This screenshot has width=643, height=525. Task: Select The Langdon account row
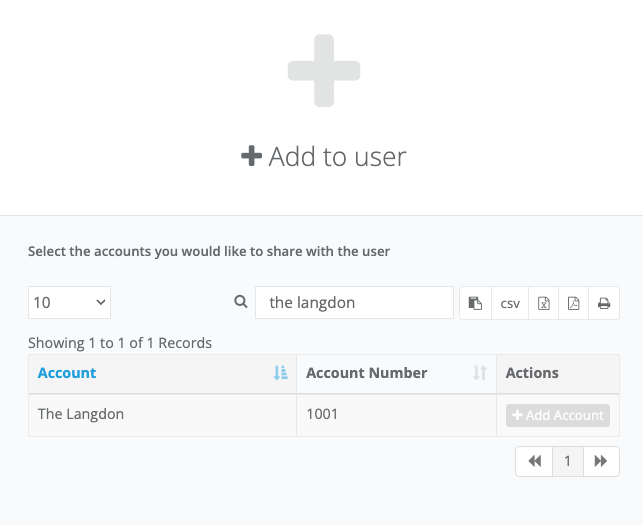(81, 414)
